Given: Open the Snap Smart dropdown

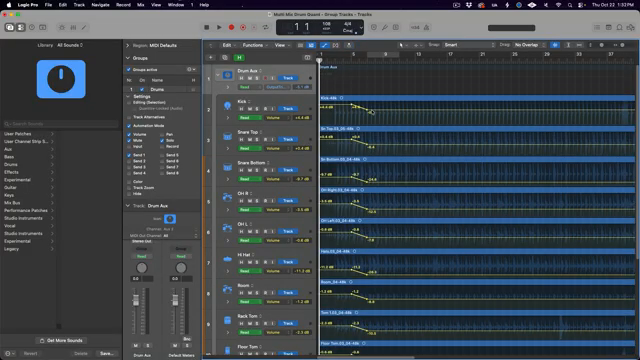Looking at the screenshot, I should [469, 45].
